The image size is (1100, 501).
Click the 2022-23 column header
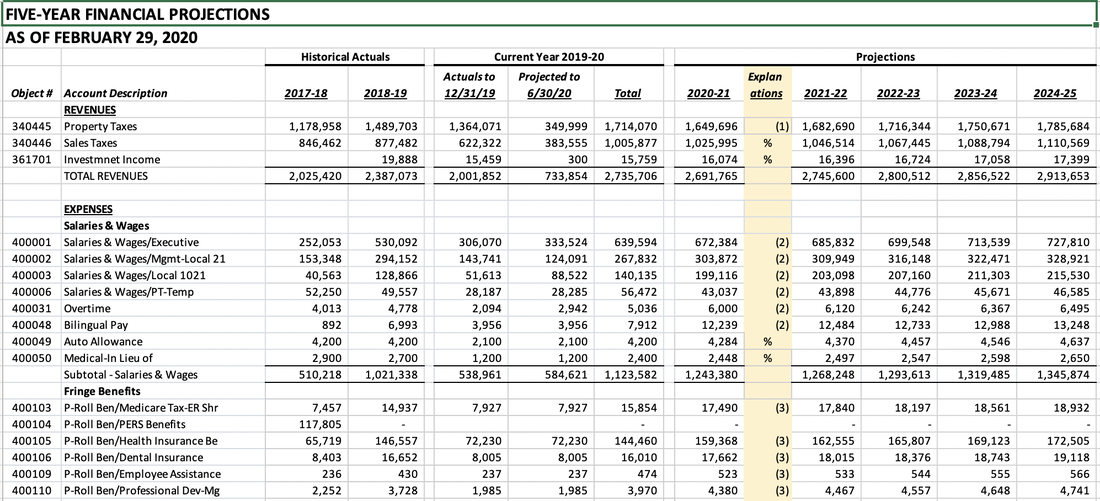pos(899,93)
